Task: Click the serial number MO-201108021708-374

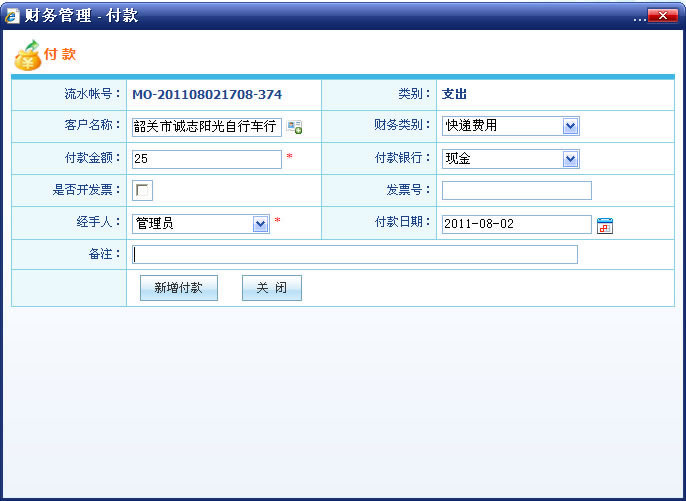Action: click(x=207, y=95)
